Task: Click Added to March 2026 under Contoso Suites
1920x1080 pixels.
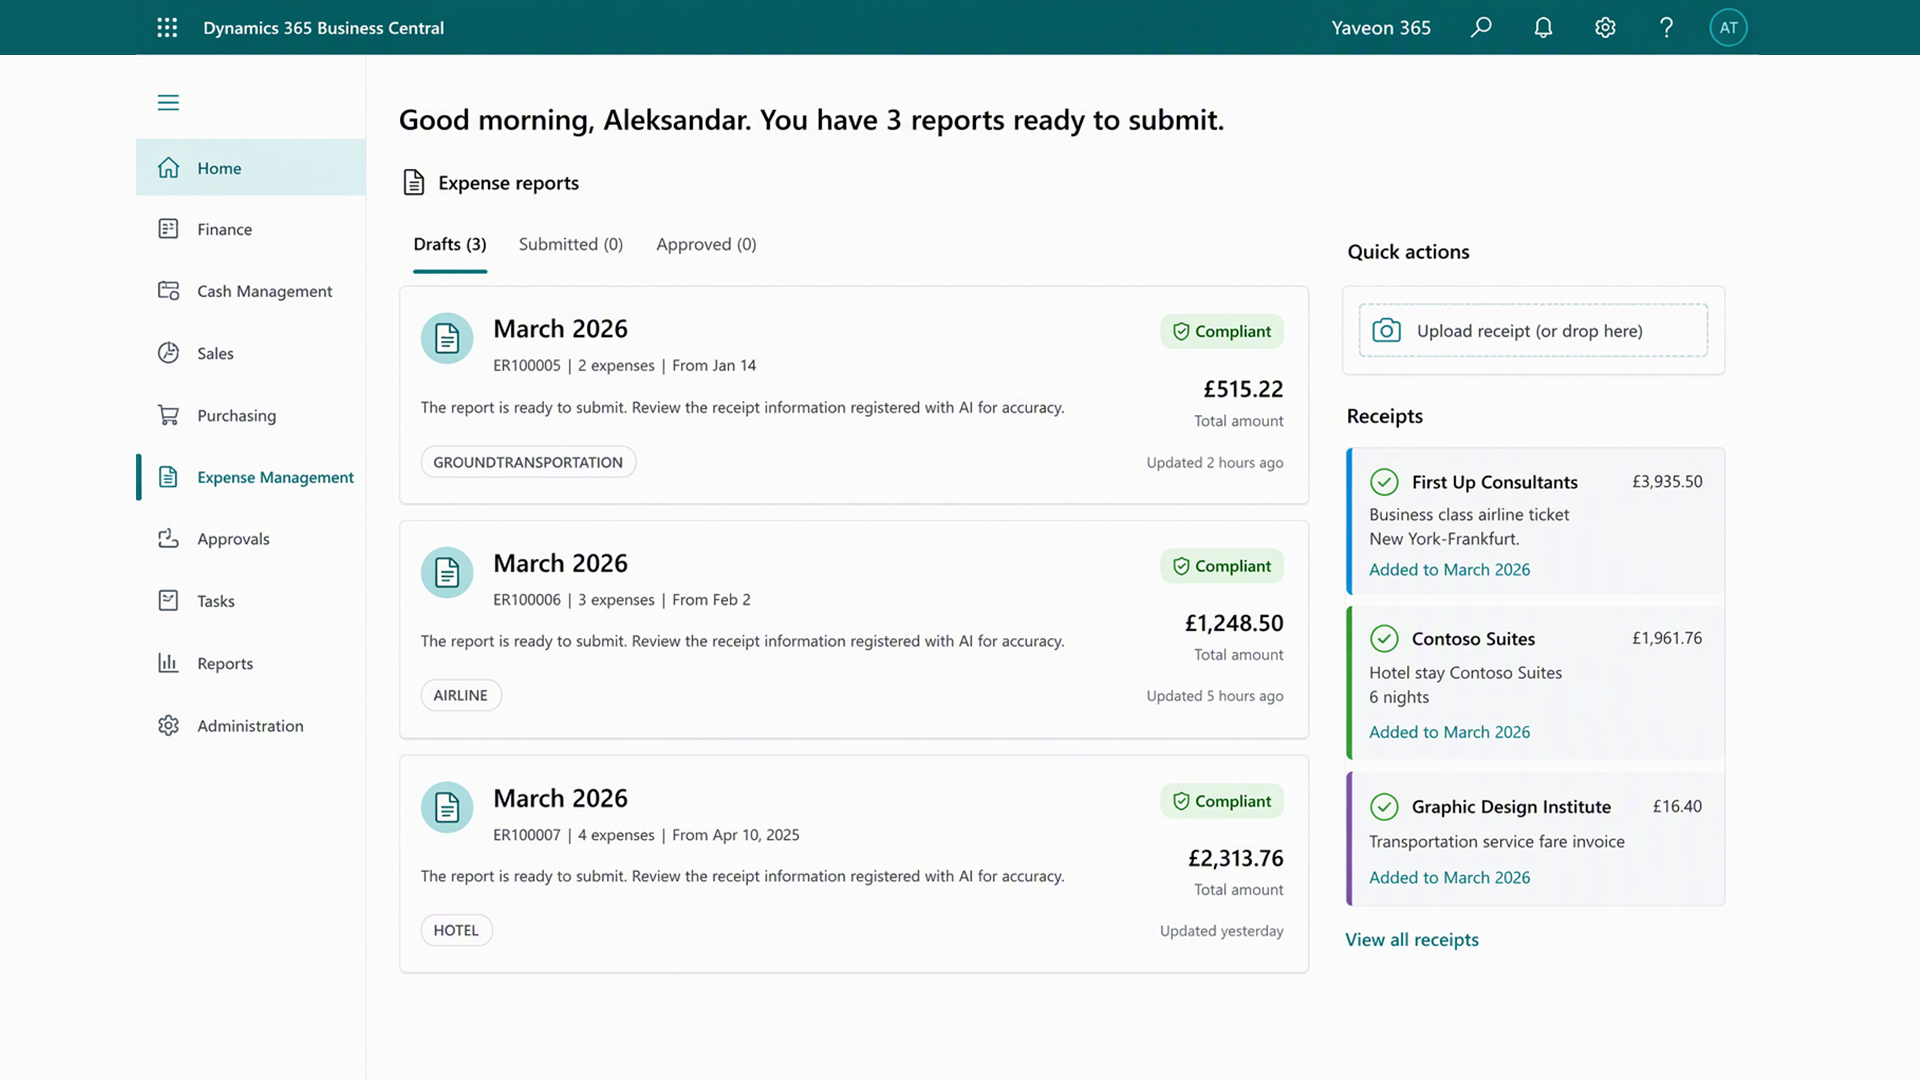Action: (x=1449, y=732)
